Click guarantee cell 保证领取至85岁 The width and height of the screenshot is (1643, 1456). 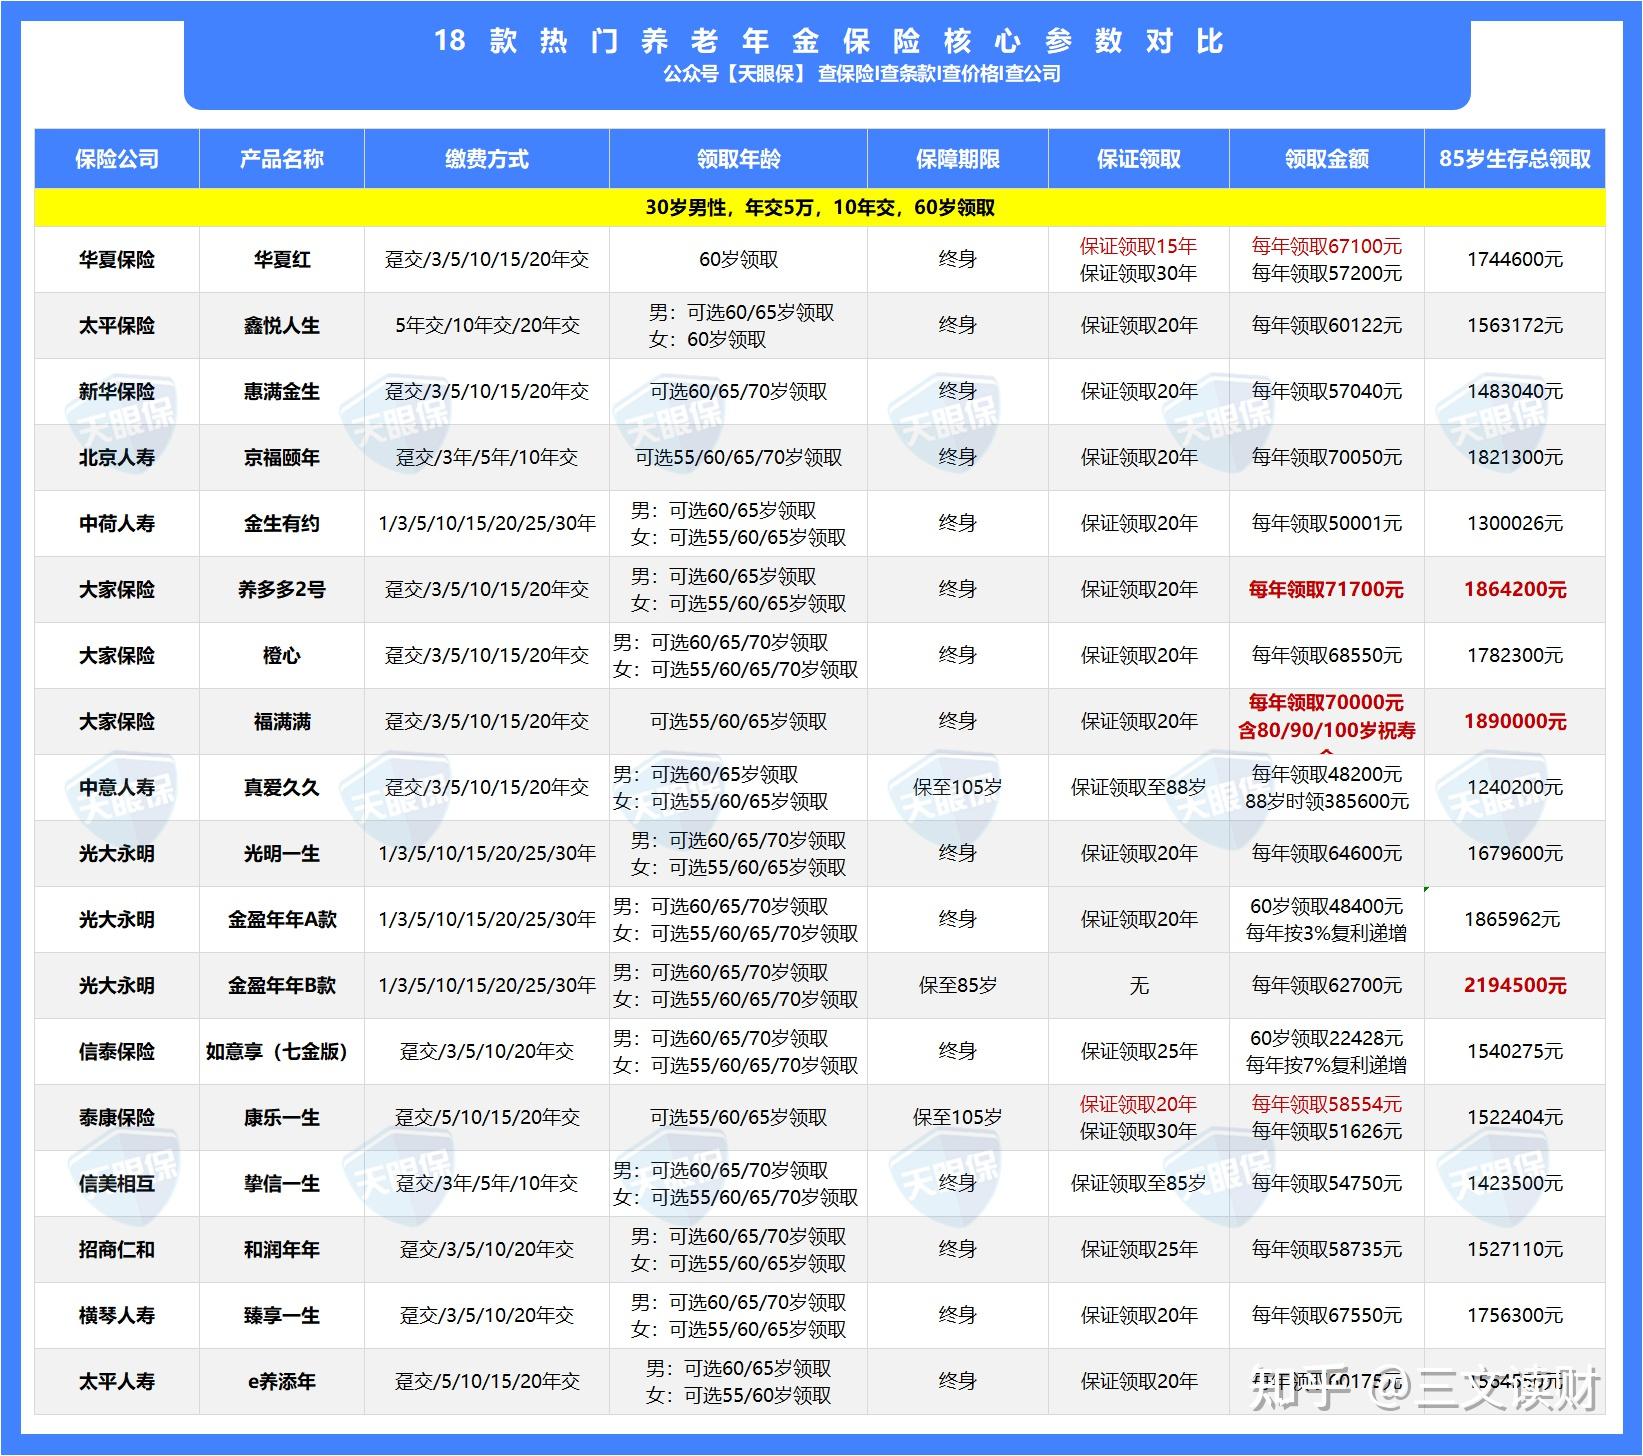click(x=1139, y=1184)
